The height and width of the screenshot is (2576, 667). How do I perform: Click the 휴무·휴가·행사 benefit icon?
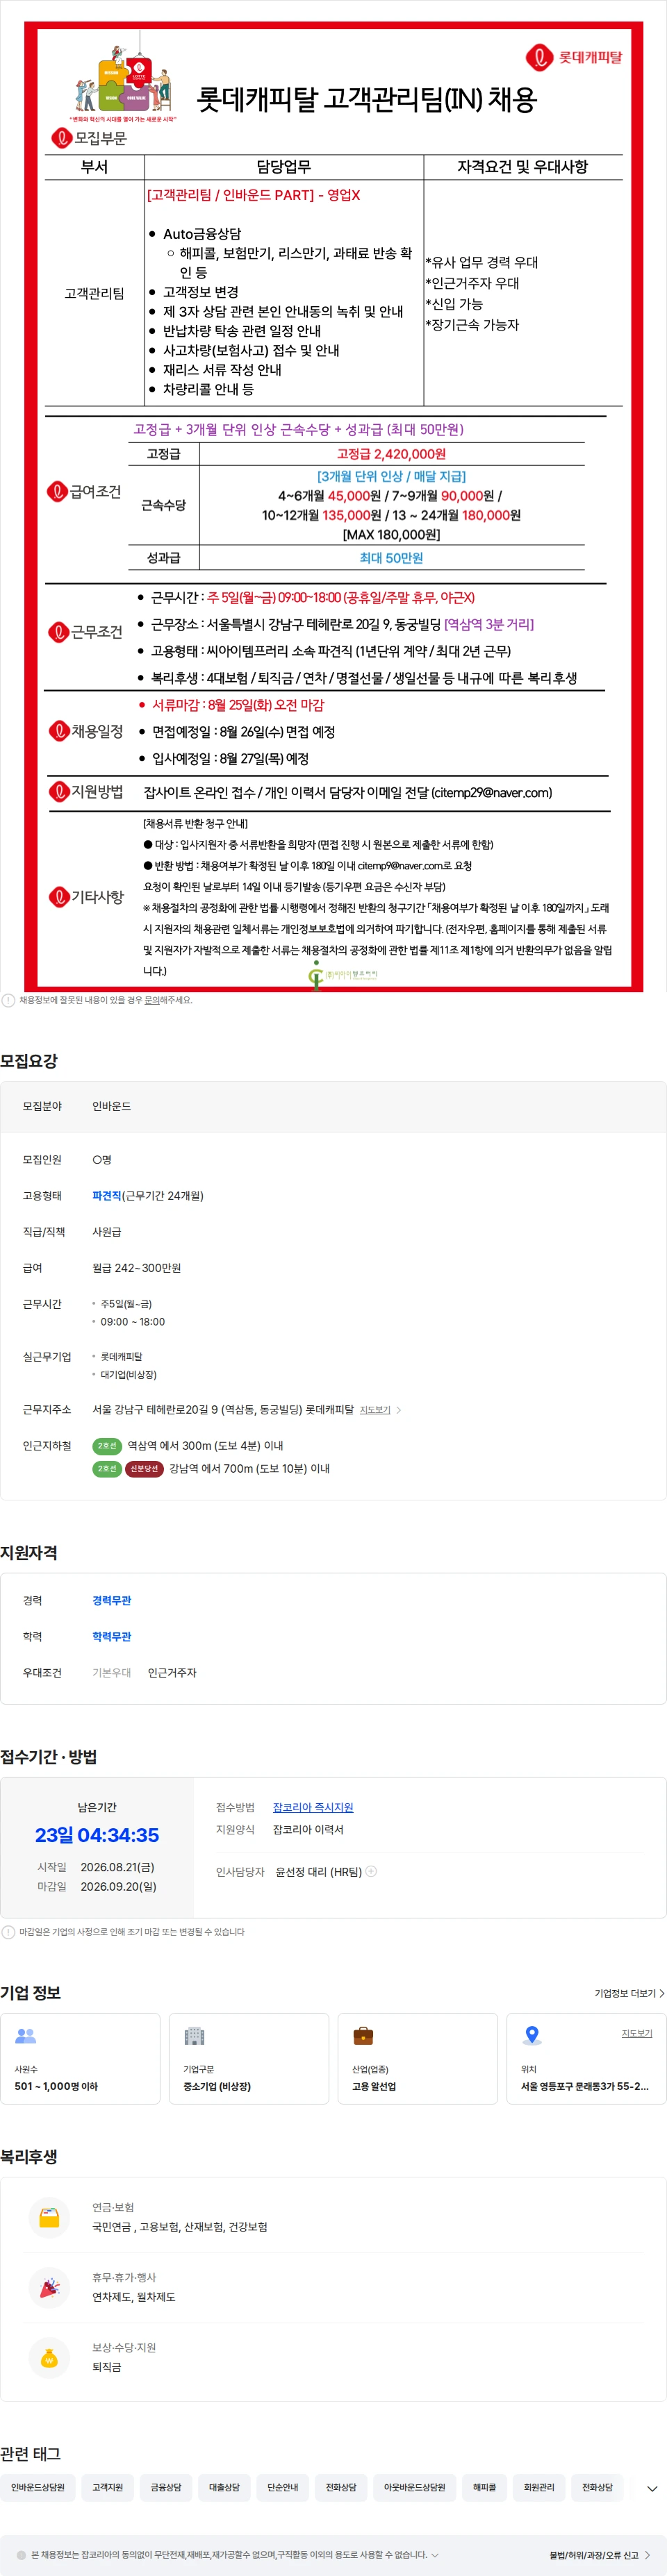point(49,2287)
